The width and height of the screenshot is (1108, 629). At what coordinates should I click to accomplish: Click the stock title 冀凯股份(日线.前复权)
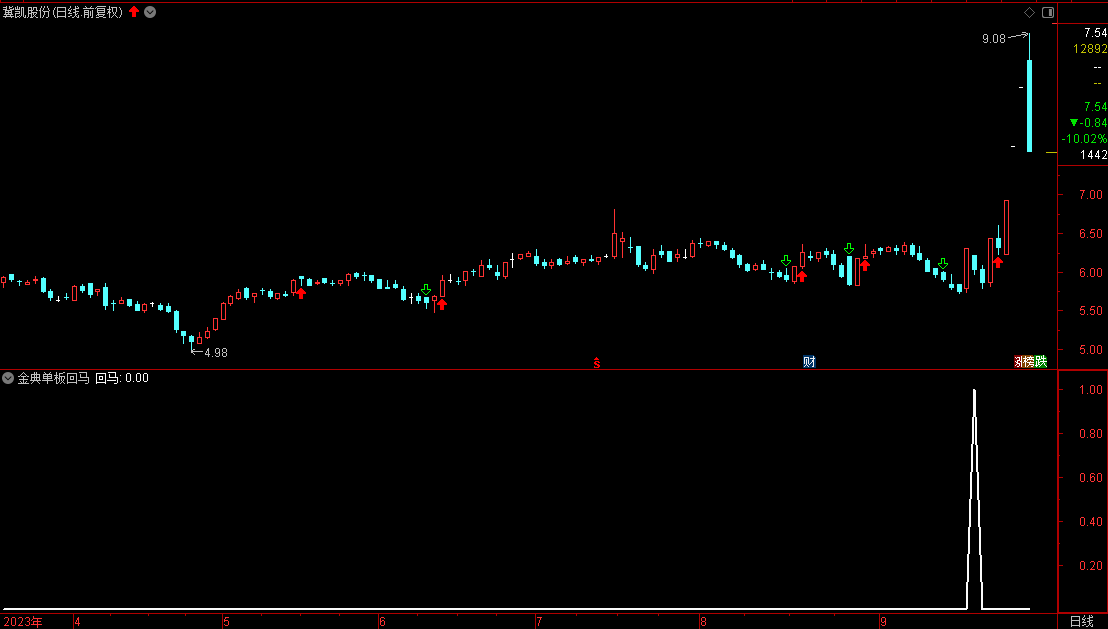pyautogui.click(x=63, y=12)
